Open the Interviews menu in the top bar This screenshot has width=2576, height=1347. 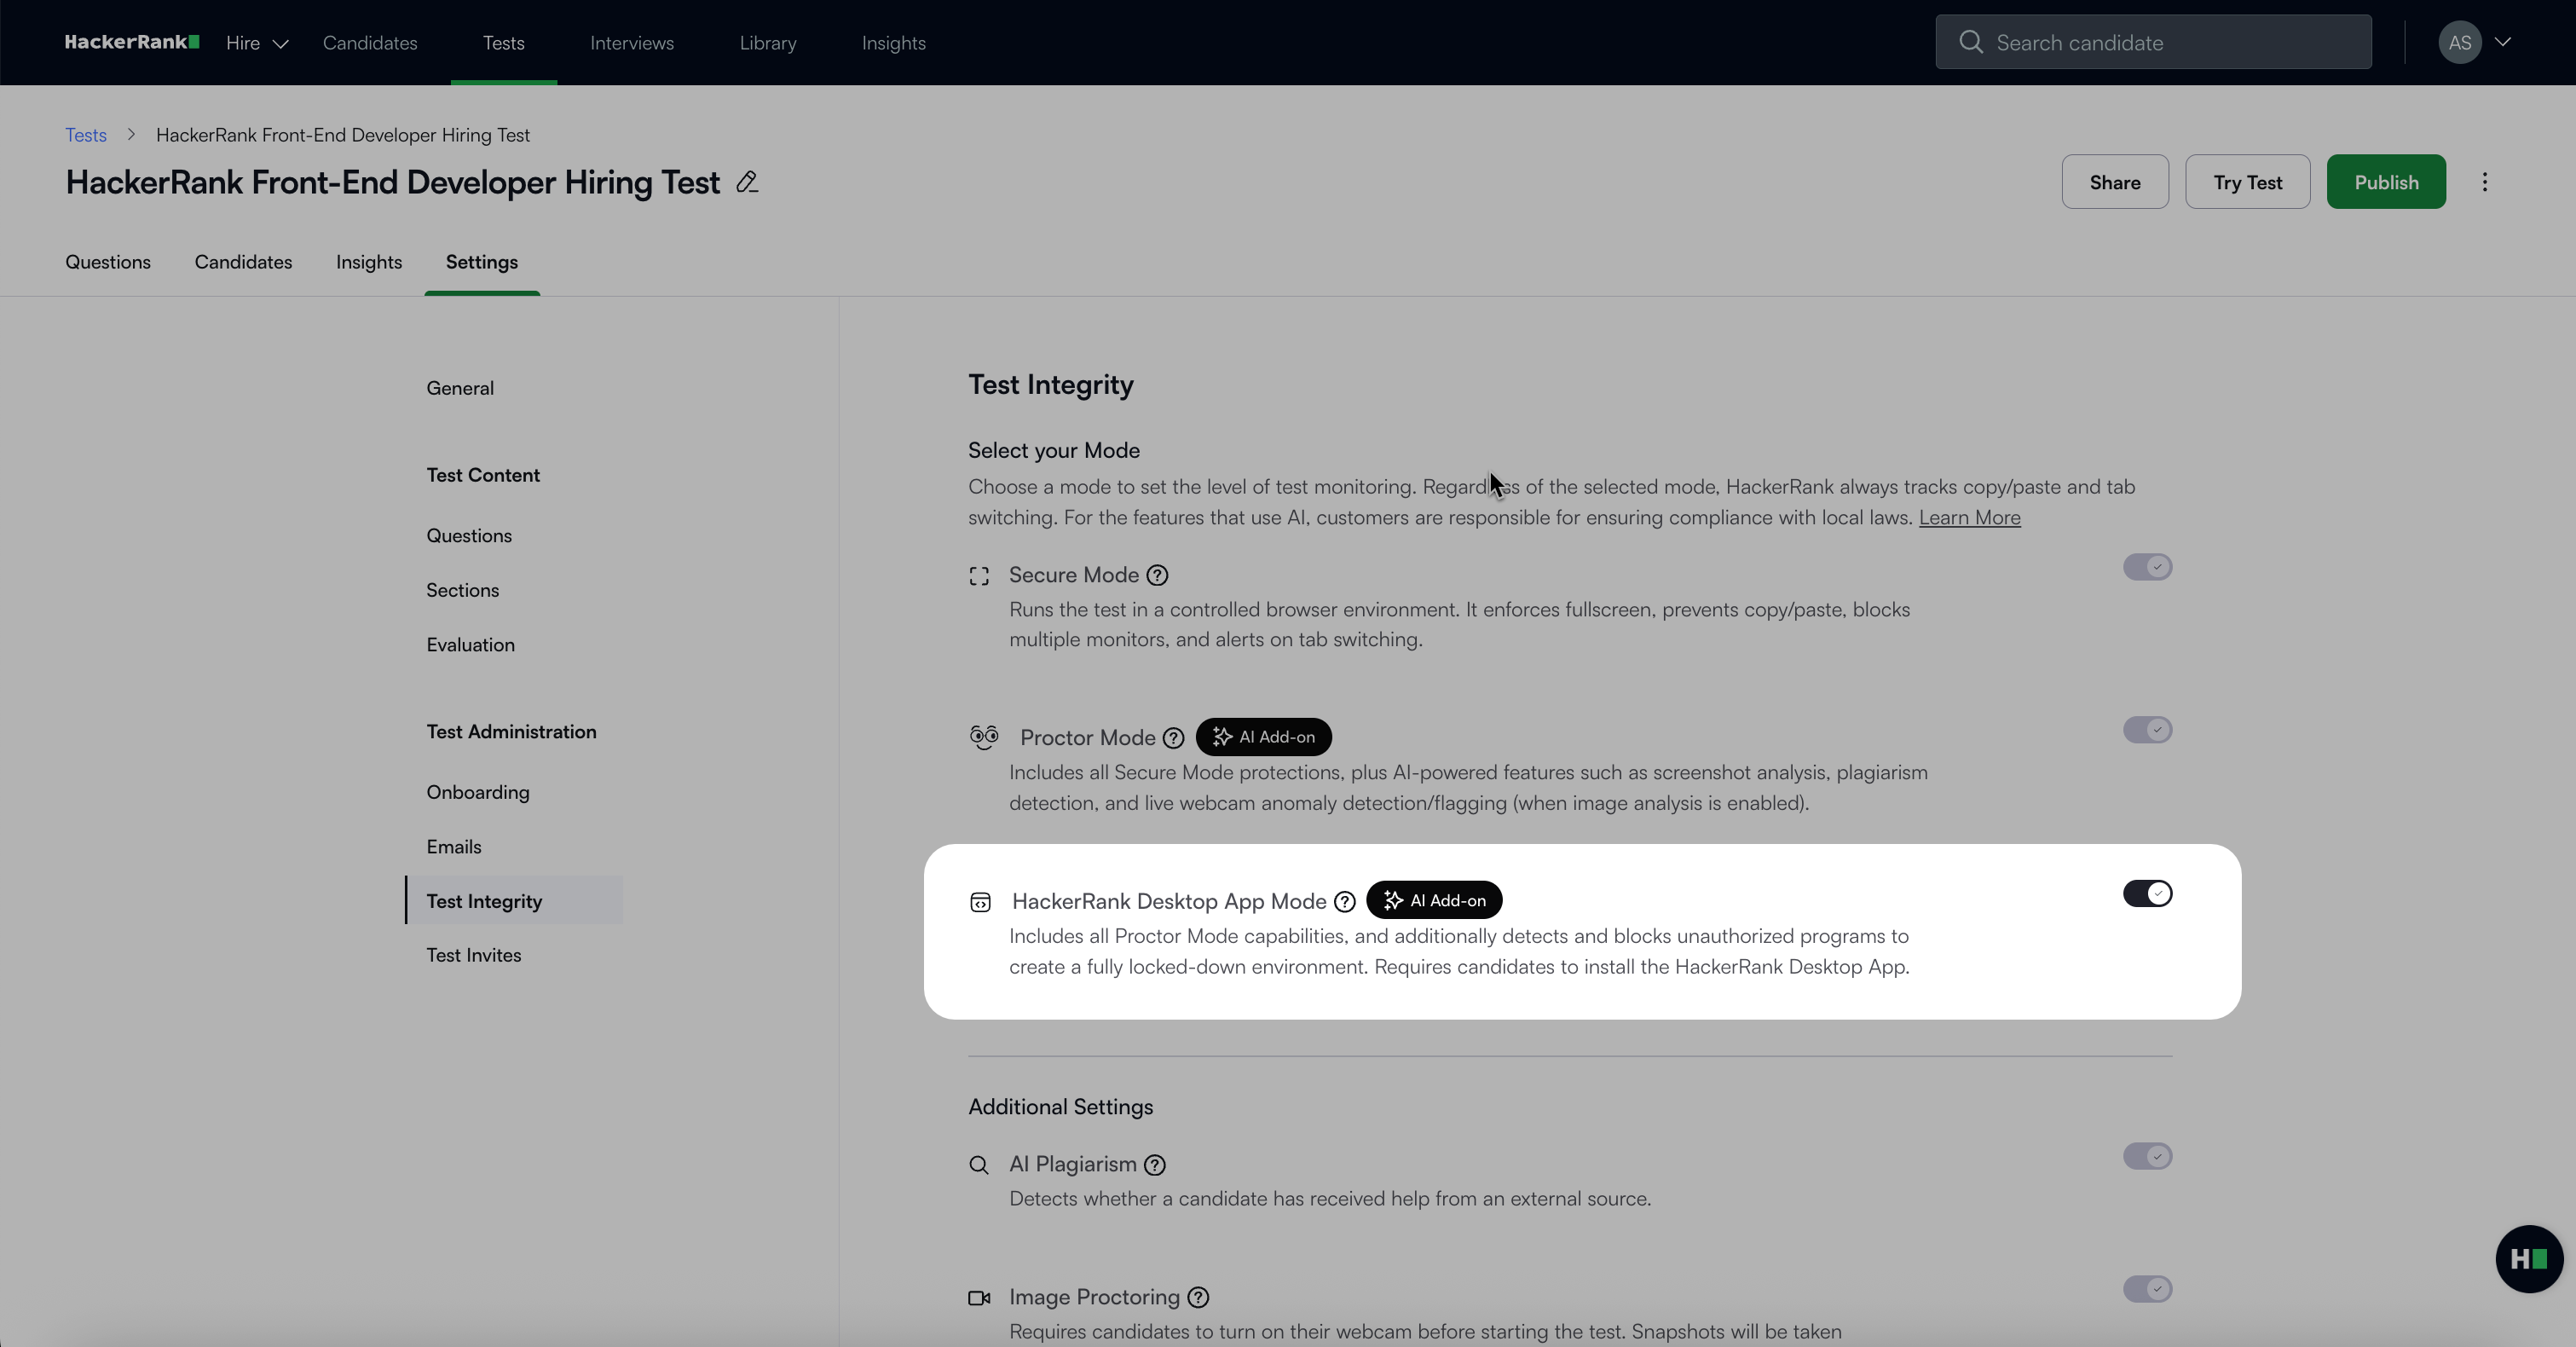(631, 43)
